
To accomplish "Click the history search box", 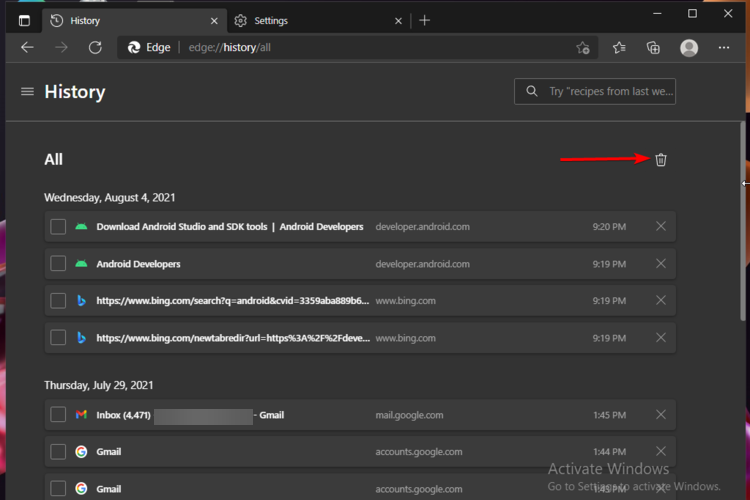I will point(606,92).
